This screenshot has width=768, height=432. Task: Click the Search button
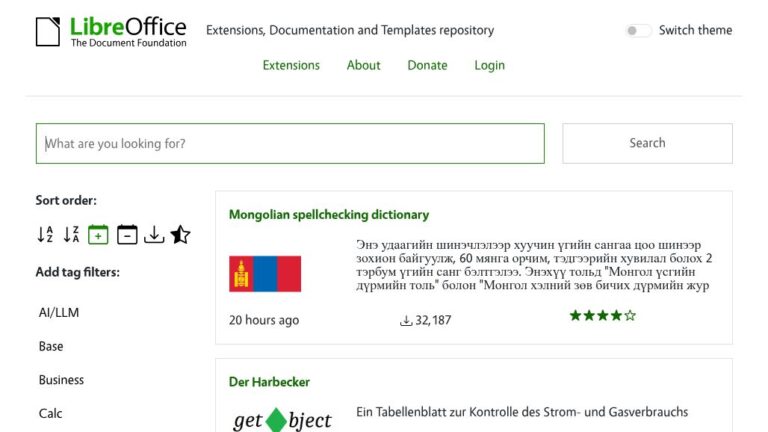tap(647, 143)
